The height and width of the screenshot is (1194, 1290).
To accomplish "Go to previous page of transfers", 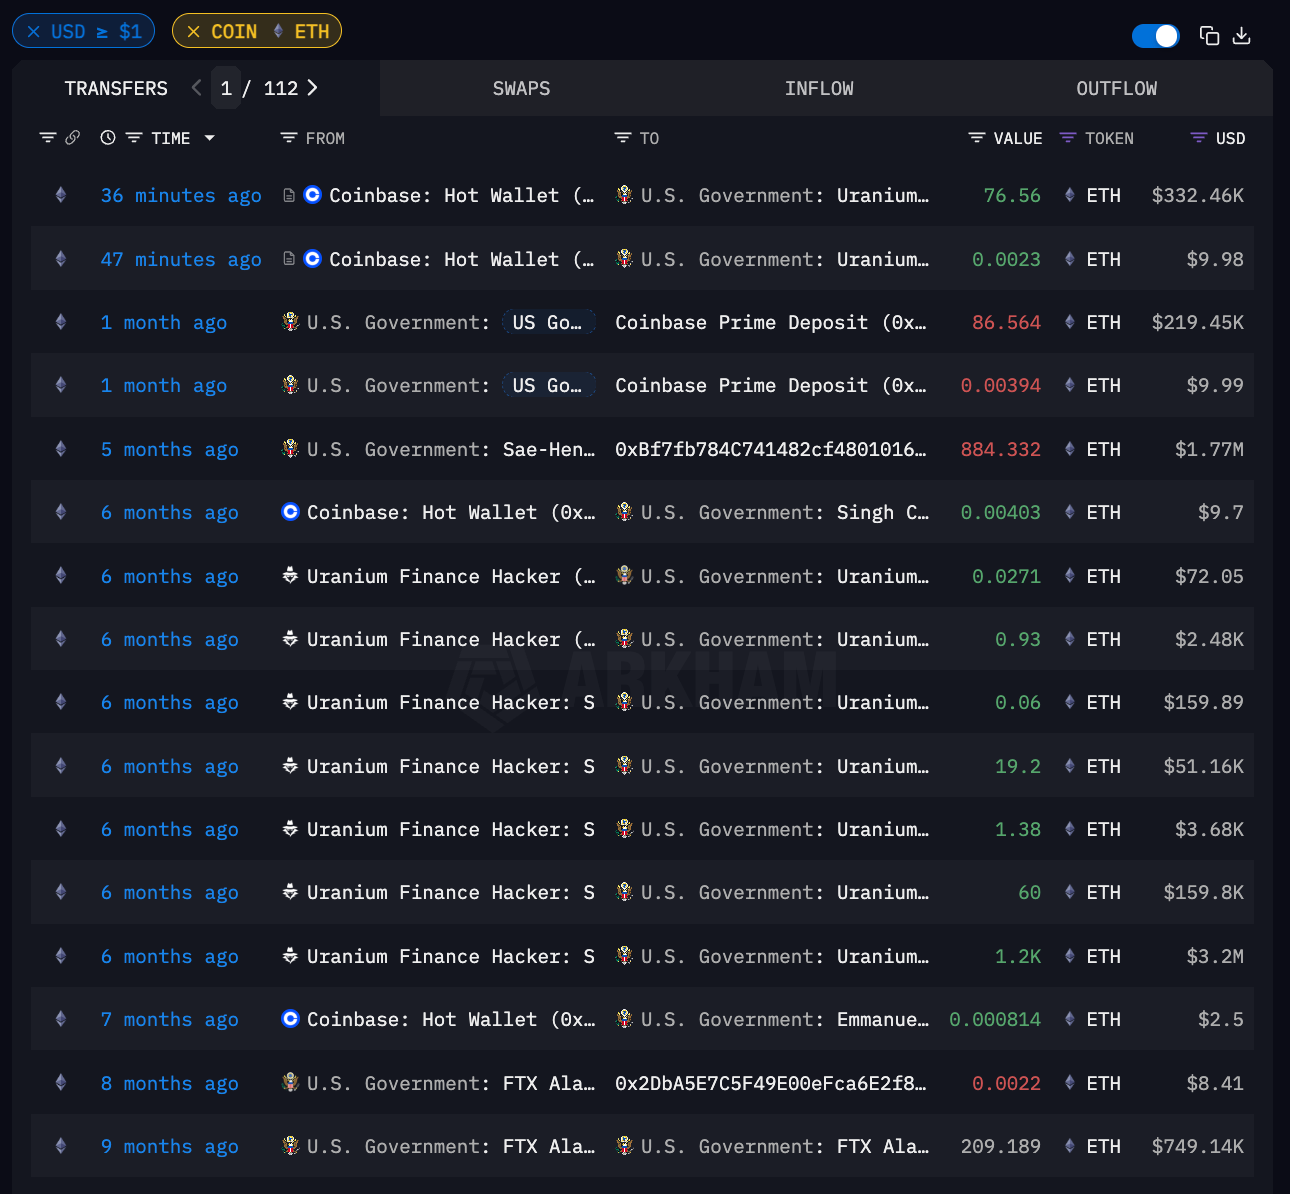I will (x=196, y=88).
